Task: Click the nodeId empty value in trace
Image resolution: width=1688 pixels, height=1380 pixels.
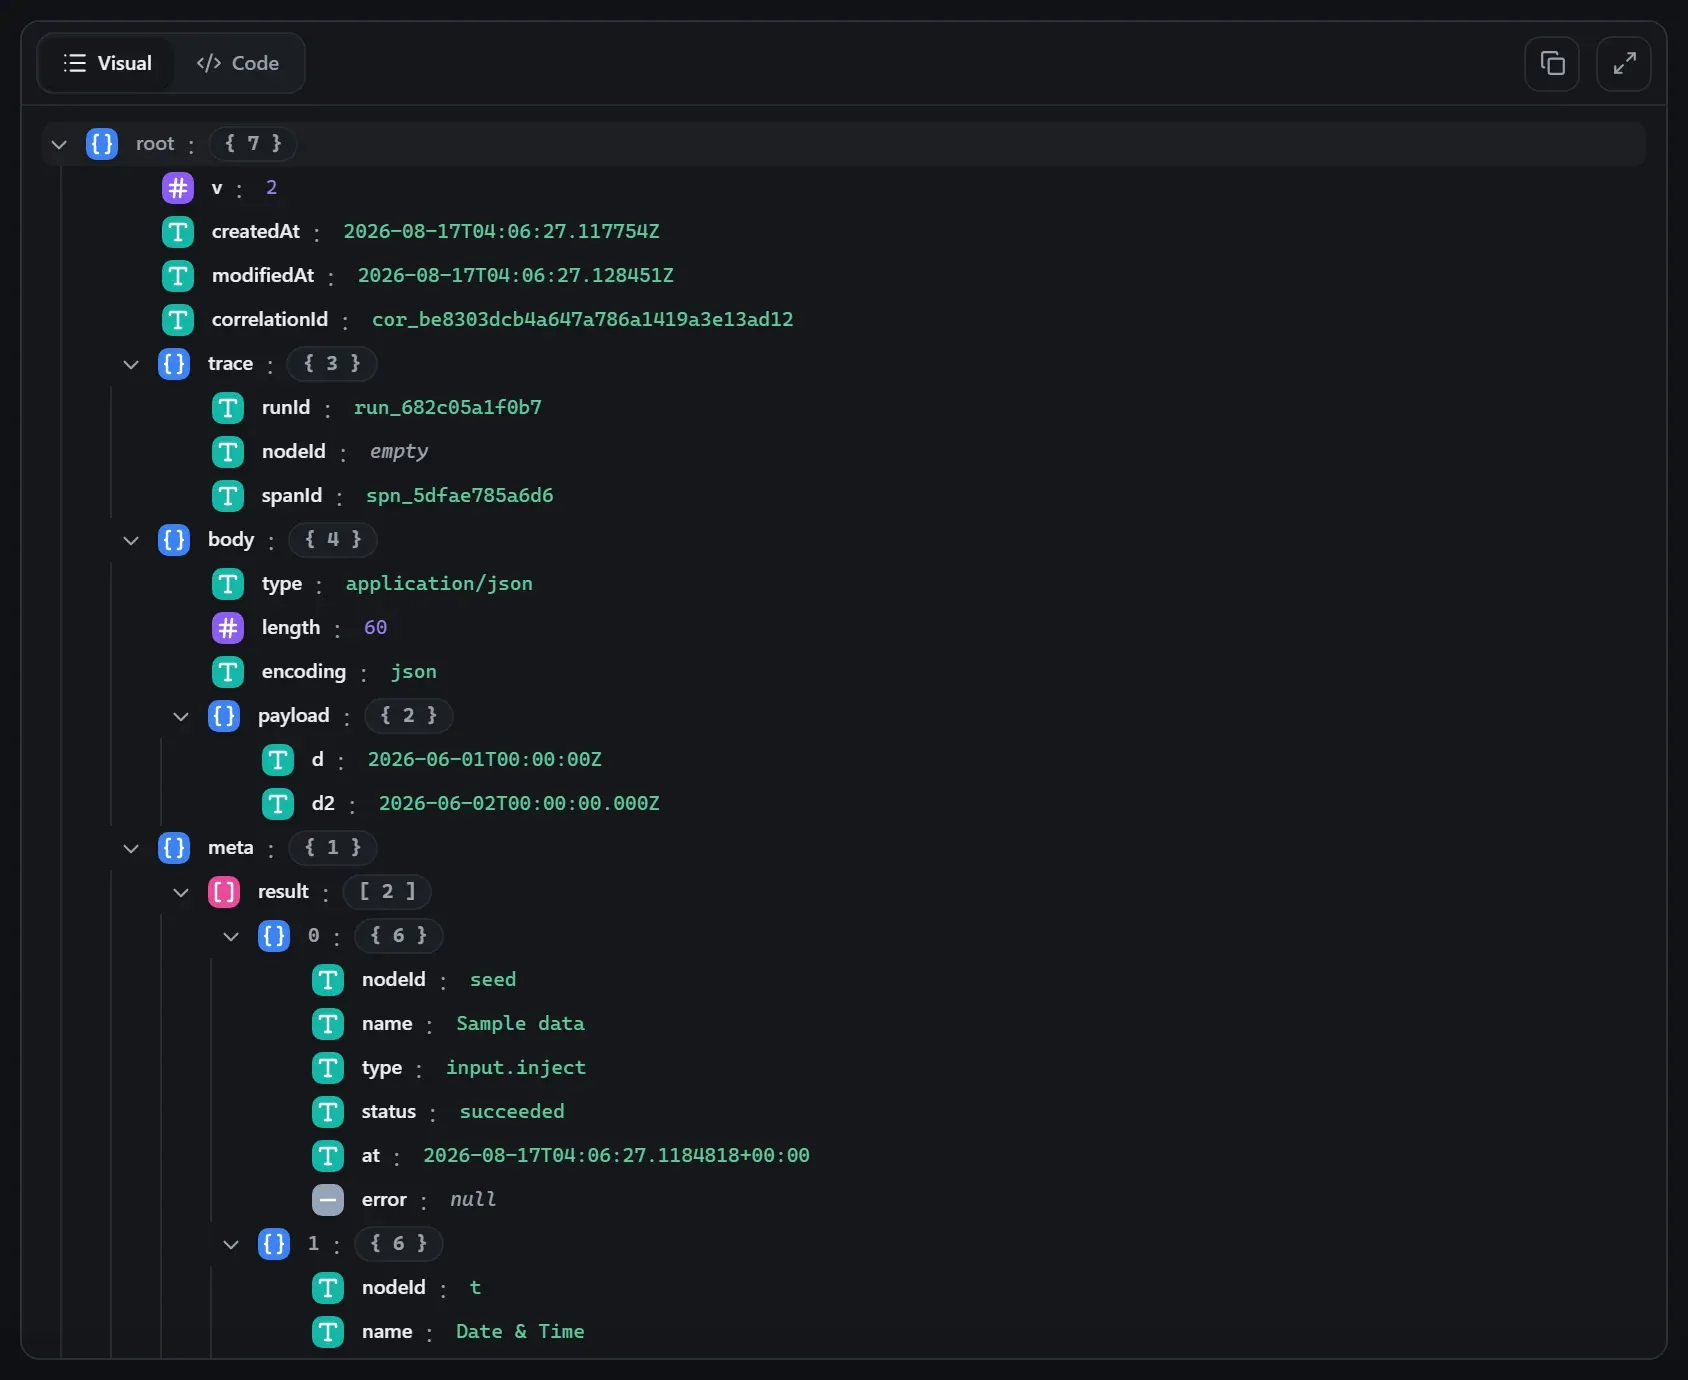Action: [x=399, y=452]
